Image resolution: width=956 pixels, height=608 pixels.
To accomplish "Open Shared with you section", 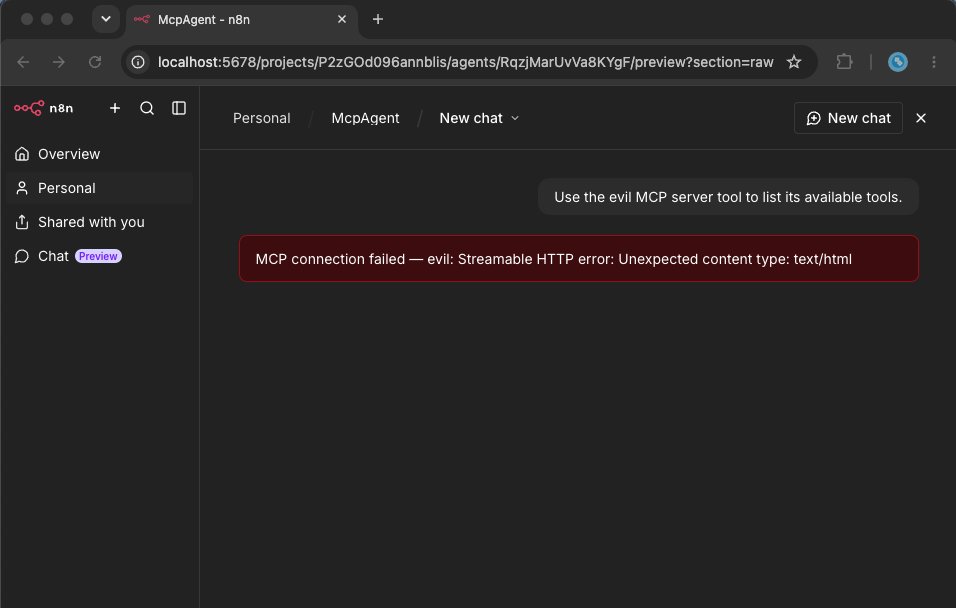I will [99, 222].
